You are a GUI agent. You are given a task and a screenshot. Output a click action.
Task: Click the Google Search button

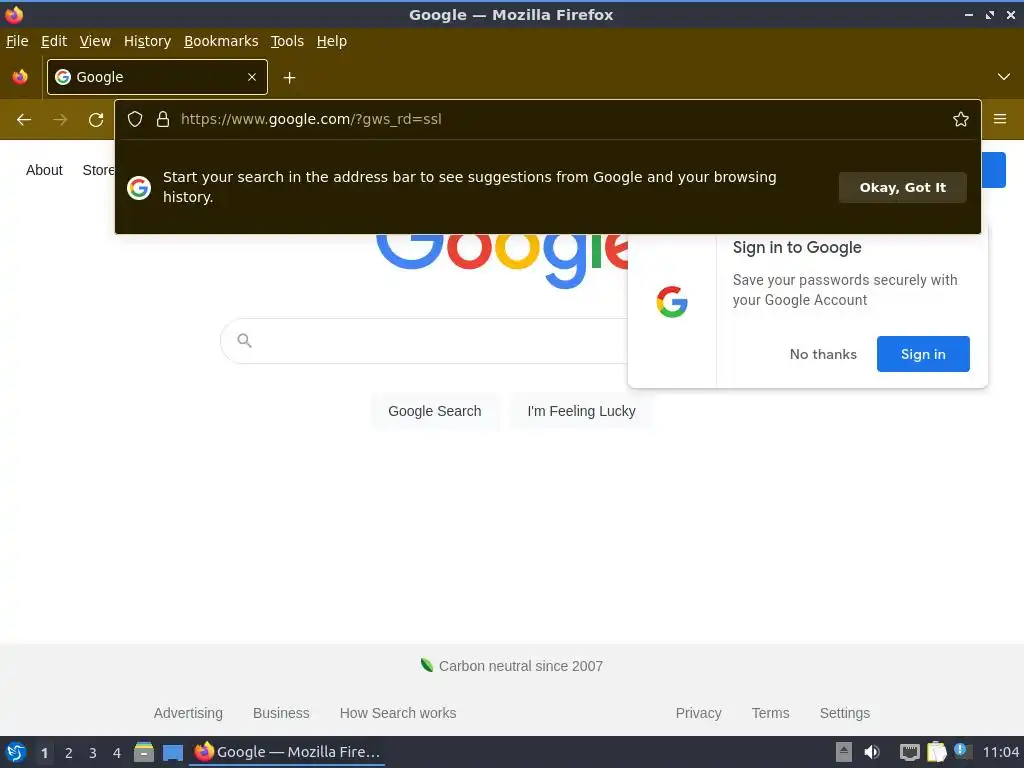click(x=434, y=411)
